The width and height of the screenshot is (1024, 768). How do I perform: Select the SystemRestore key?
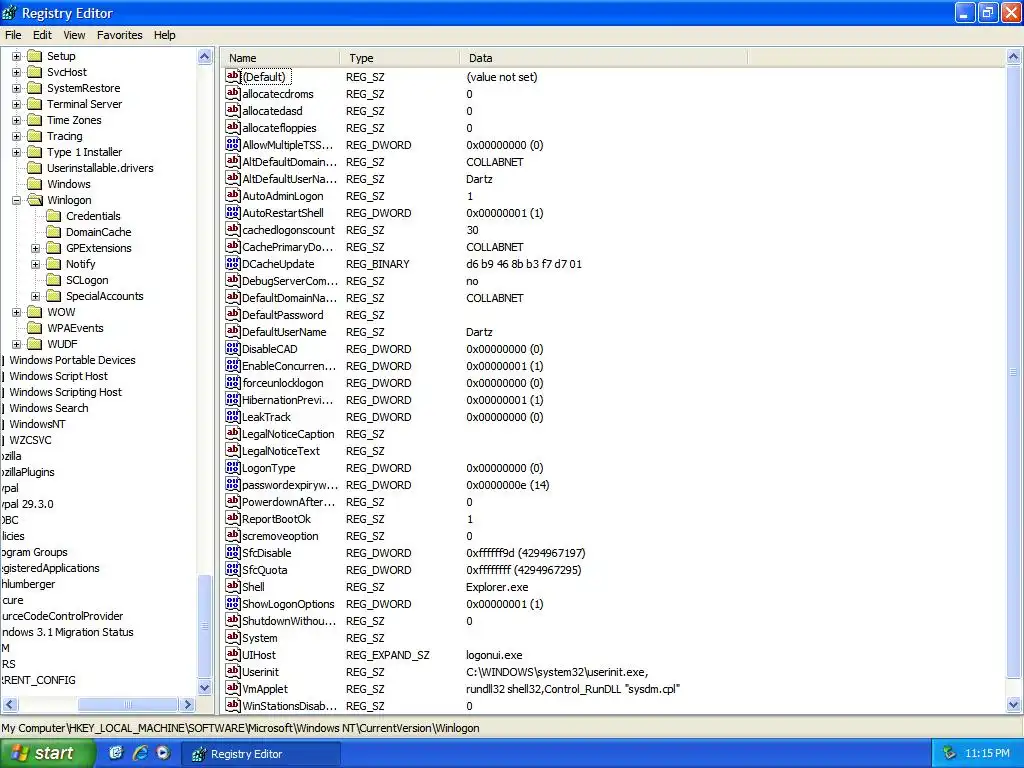click(84, 88)
